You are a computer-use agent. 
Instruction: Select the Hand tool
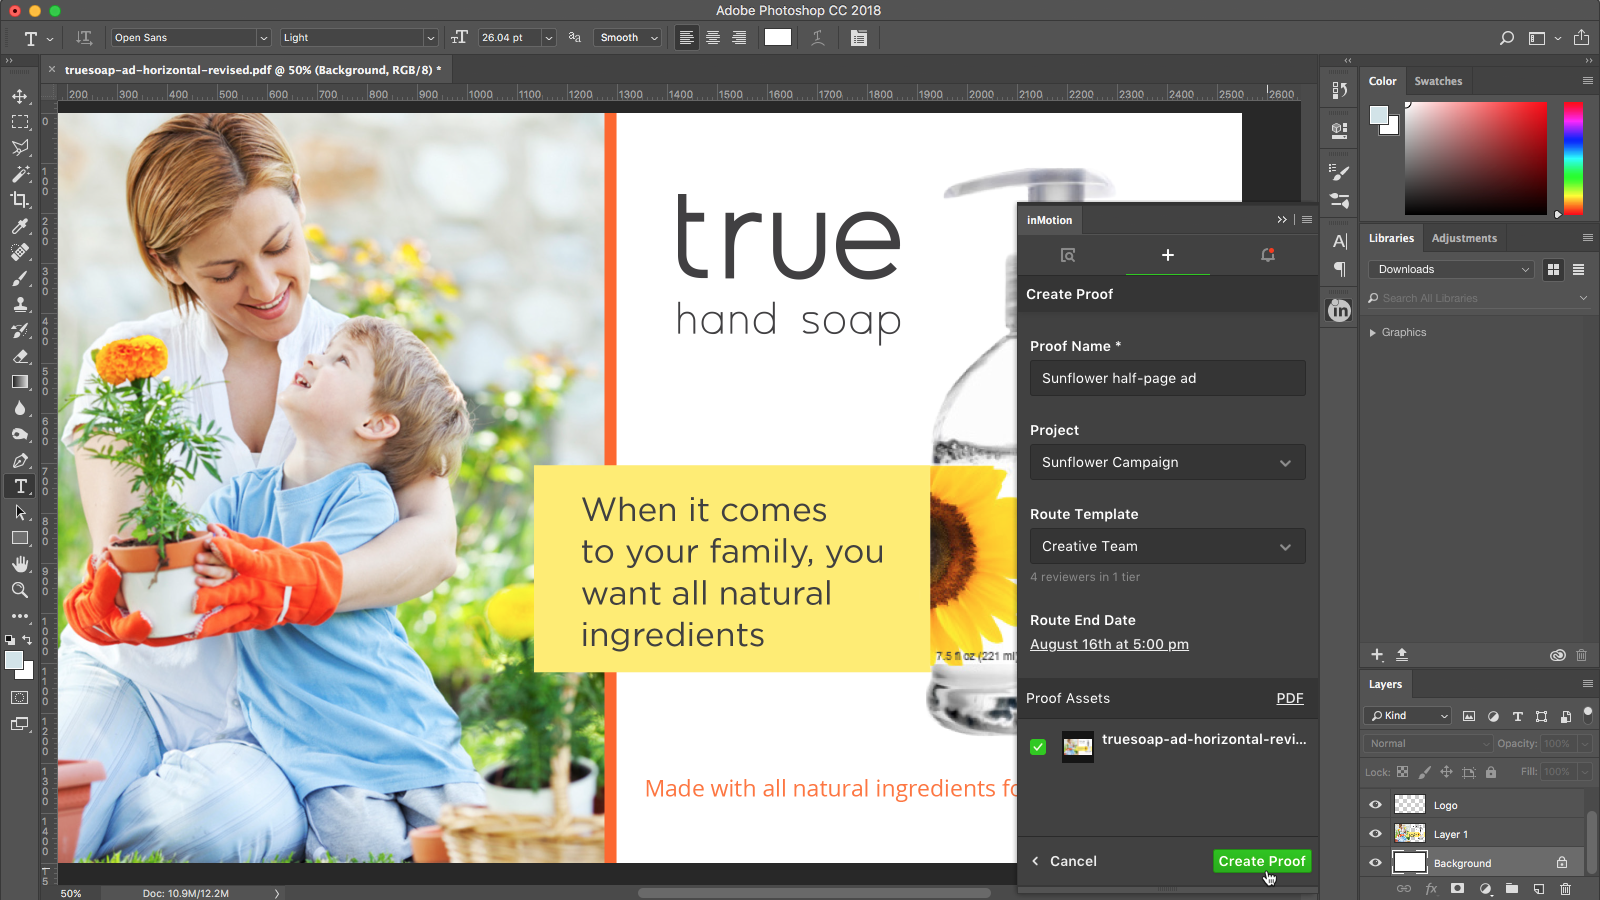coord(20,564)
